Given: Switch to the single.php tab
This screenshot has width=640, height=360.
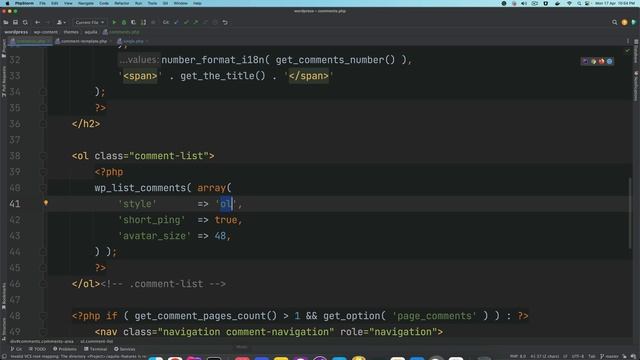Looking at the screenshot, I should click(133, 41).
